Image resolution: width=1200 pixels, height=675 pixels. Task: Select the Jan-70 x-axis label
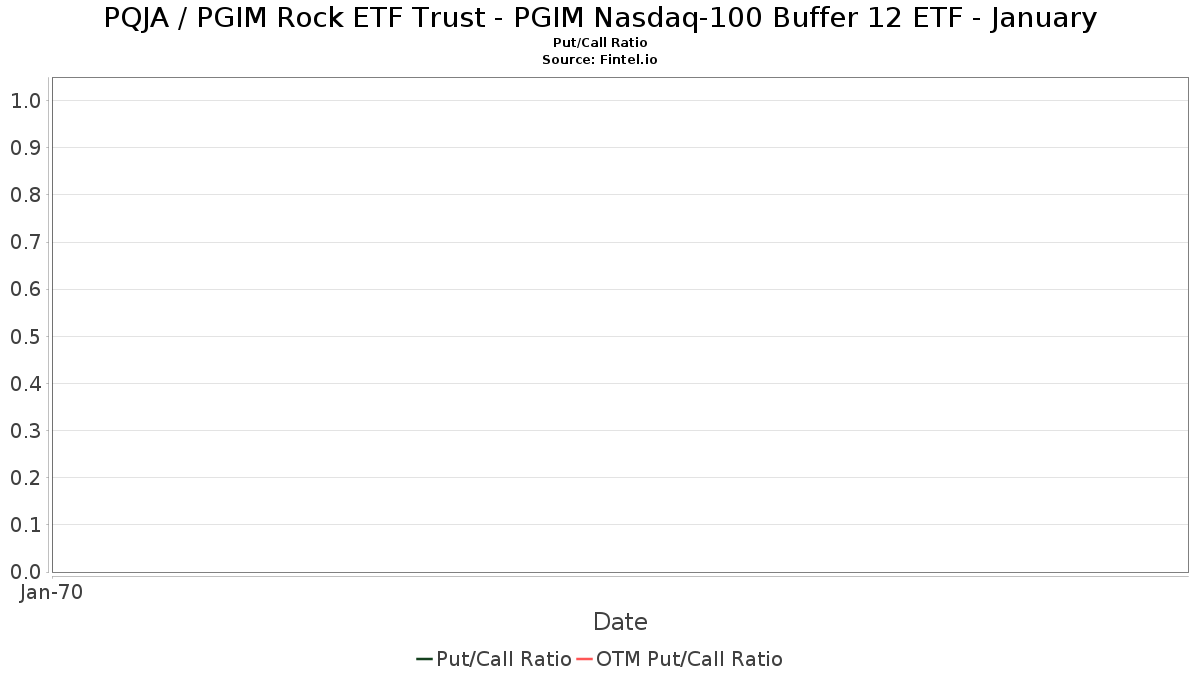(51, 592)
